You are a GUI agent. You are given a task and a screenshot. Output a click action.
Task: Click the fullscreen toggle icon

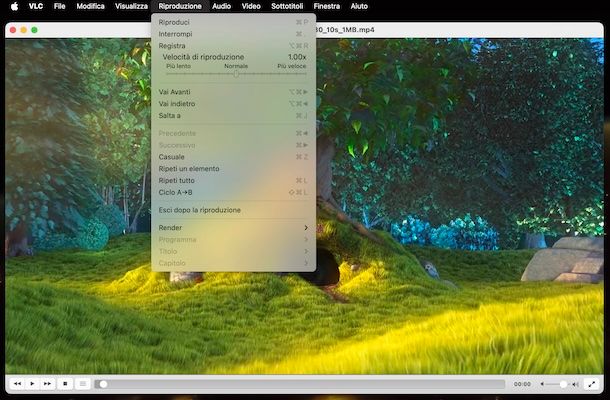pos(591,384)
